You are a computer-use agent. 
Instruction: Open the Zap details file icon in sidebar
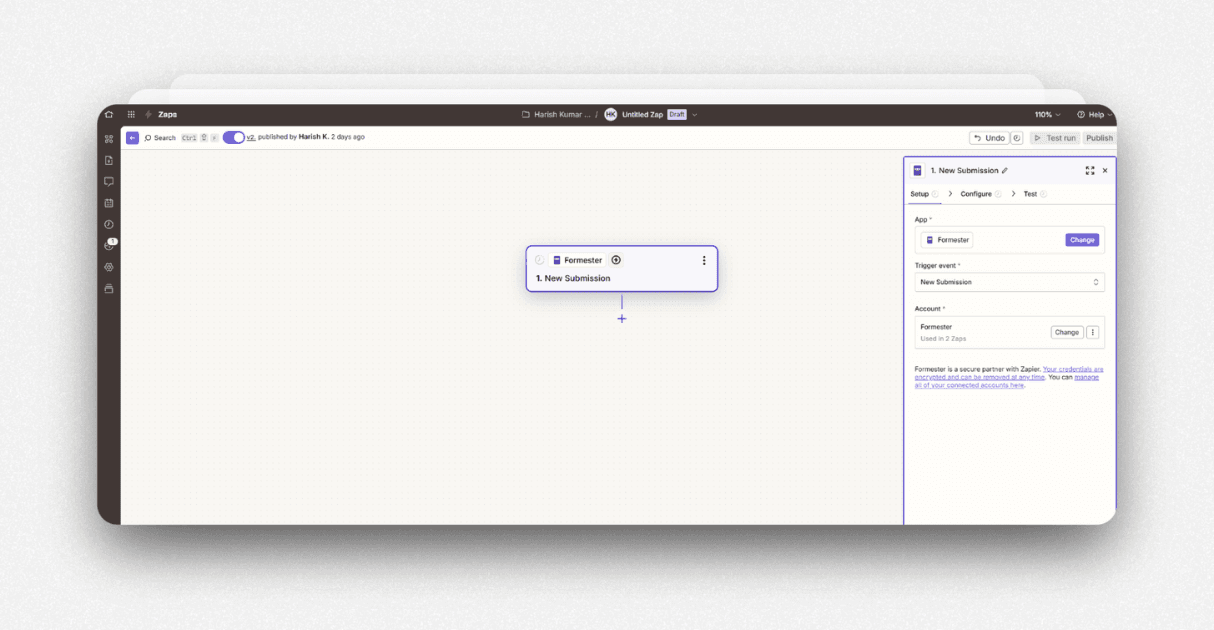click(109, 160)
